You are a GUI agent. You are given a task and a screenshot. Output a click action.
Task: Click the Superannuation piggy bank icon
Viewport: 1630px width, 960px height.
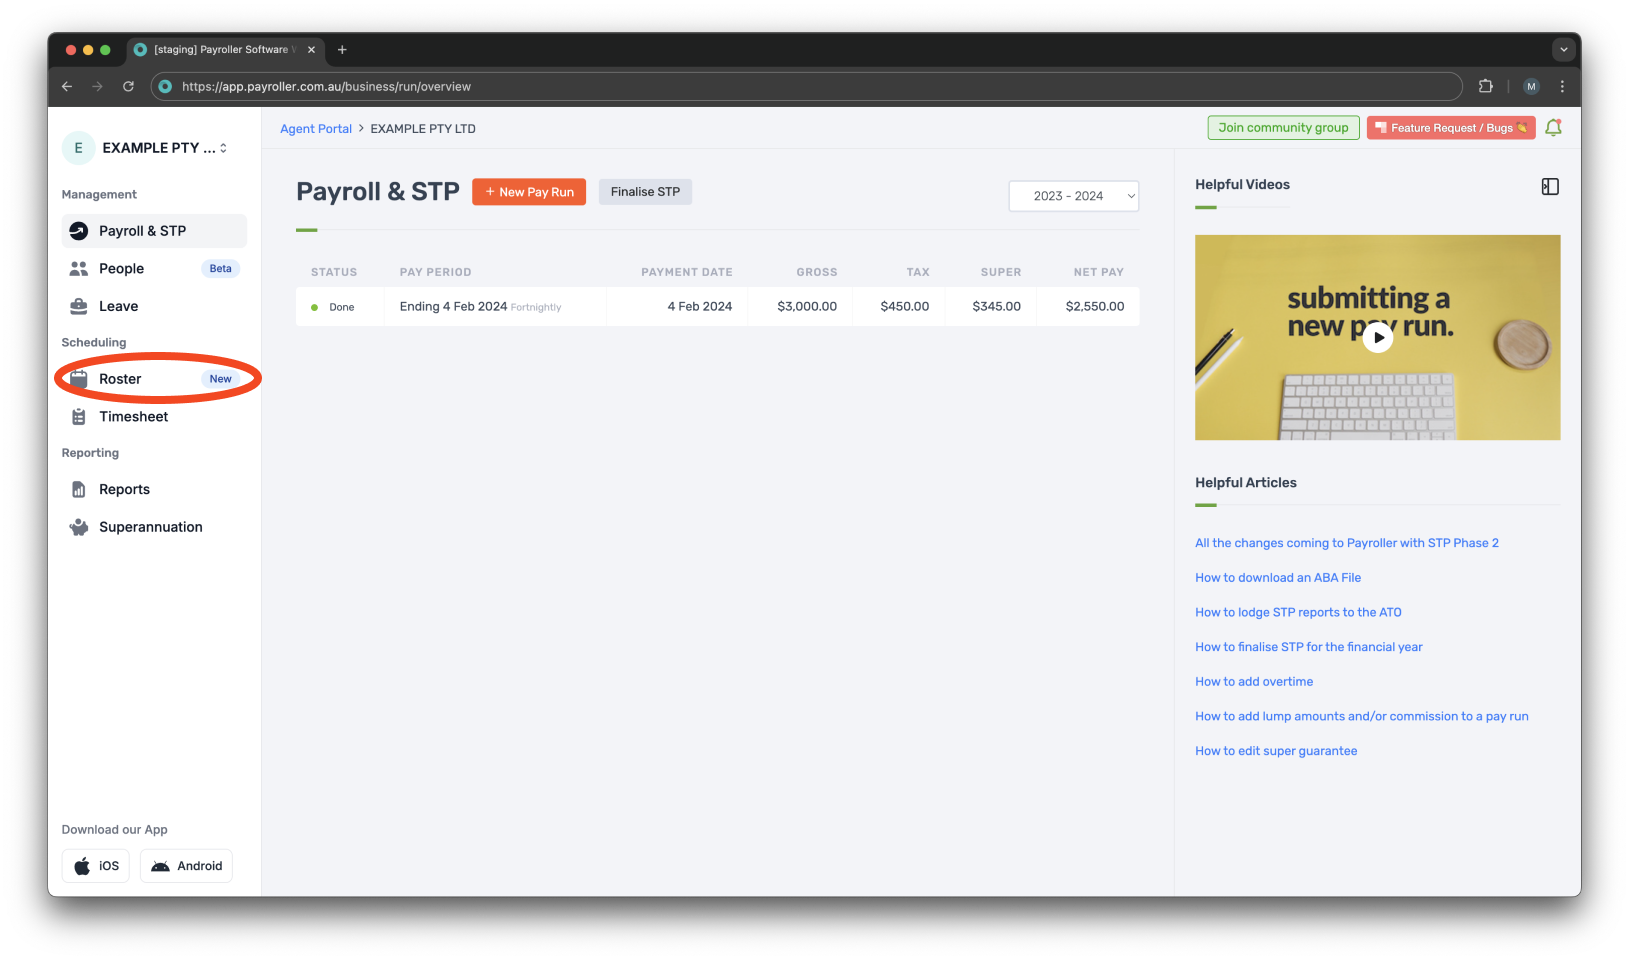(78, 528)
